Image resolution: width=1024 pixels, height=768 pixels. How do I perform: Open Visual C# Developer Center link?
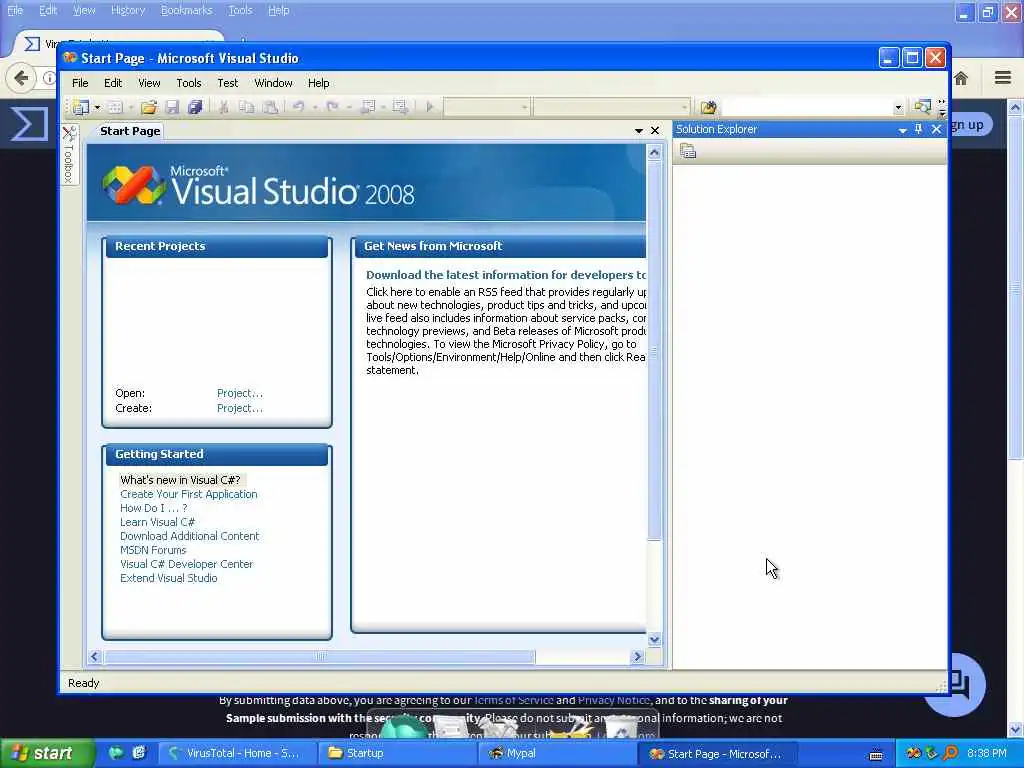coord(186,564)
